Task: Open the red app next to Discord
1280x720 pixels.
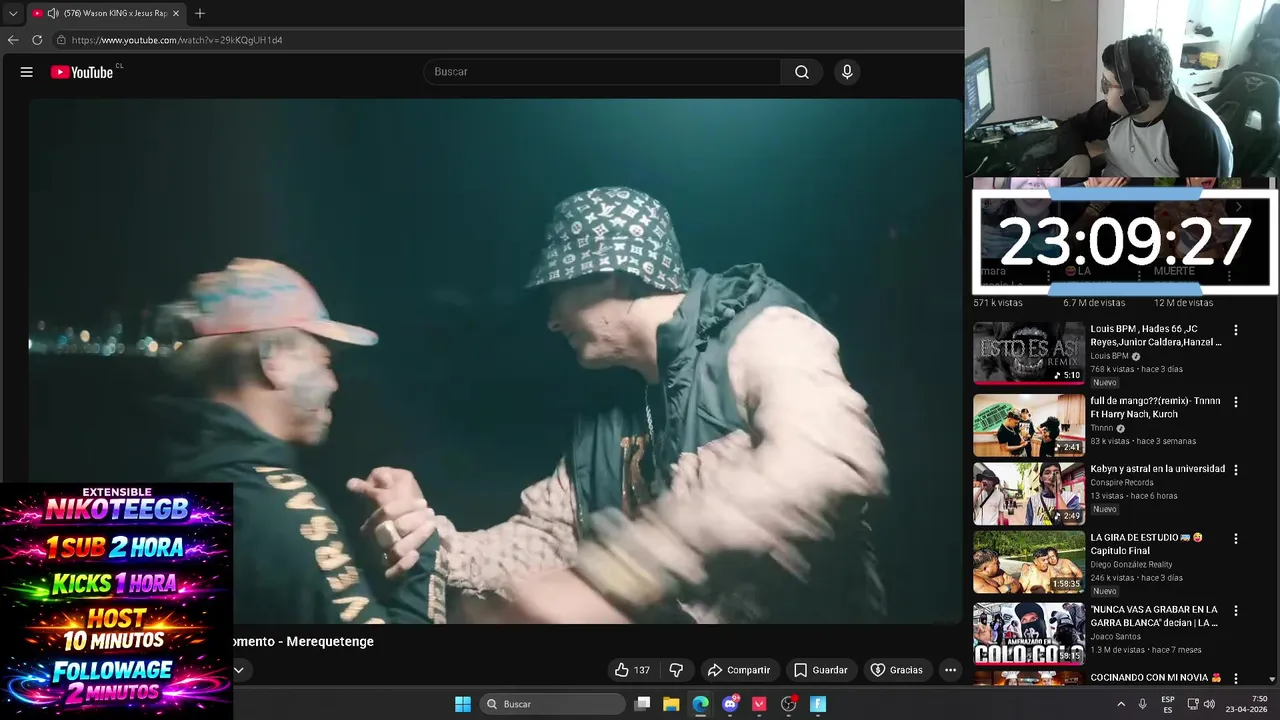Action: coord(759,704)
